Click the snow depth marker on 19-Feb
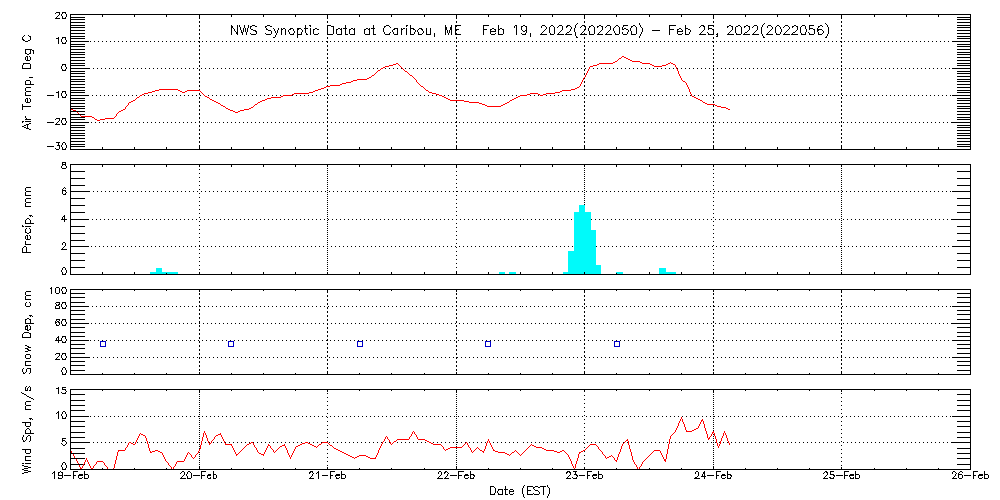Viewport: 1000px width, 500px height. click(x=103, y=344)
